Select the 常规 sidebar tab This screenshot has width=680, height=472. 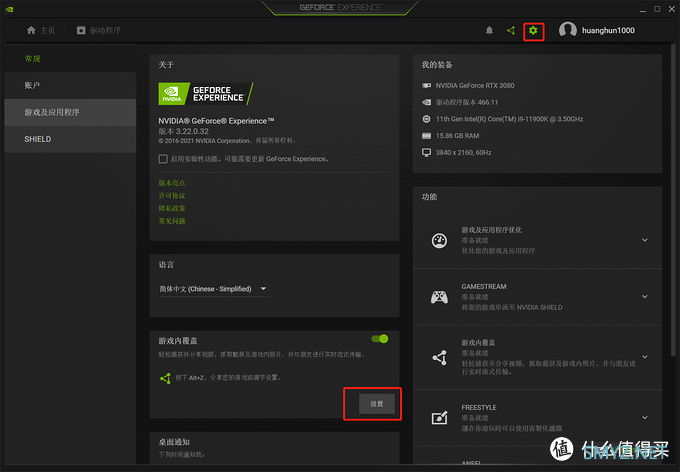[70, 59]
